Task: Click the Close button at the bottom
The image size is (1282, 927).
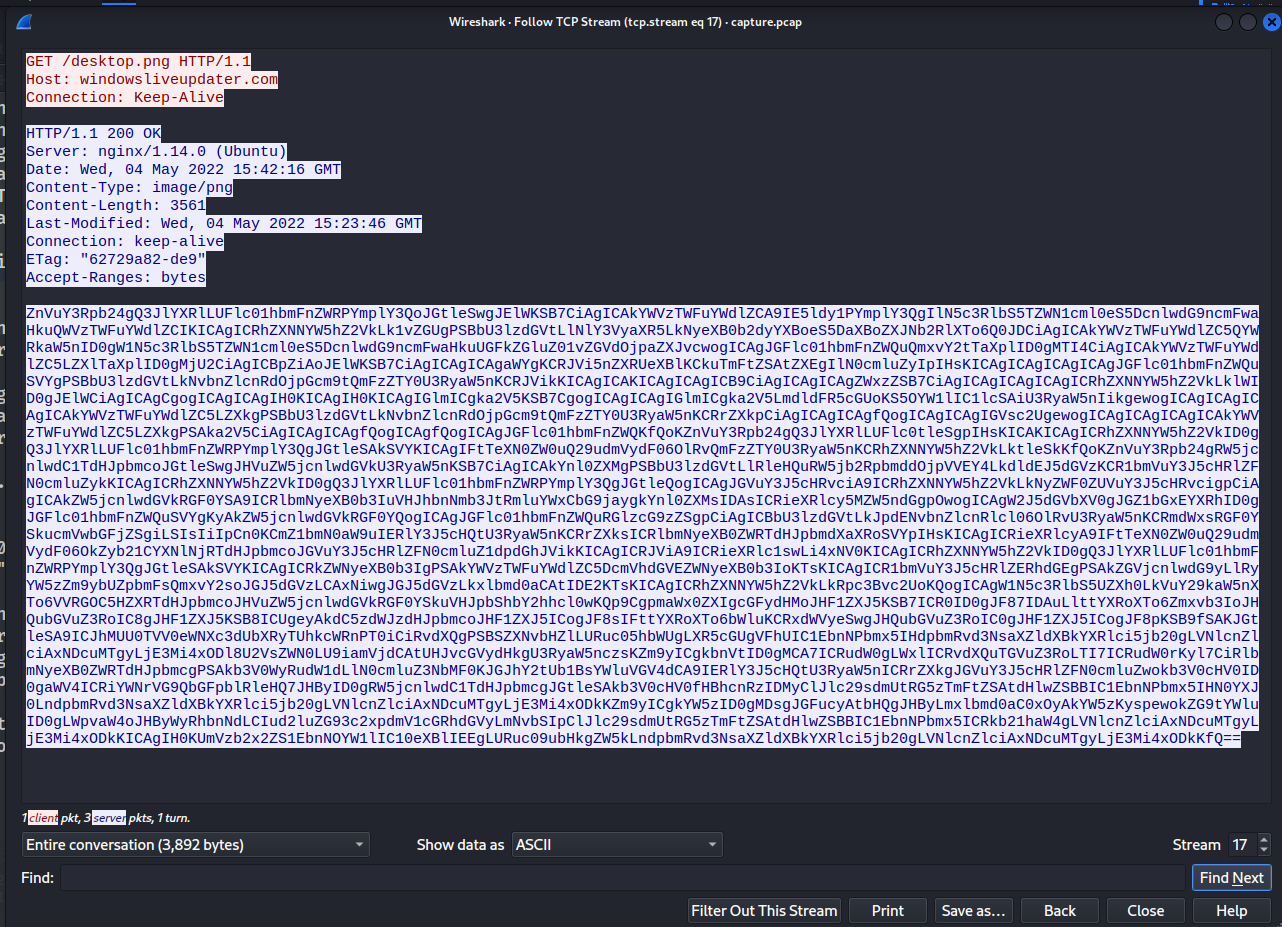Action: tap(1146, 910)
